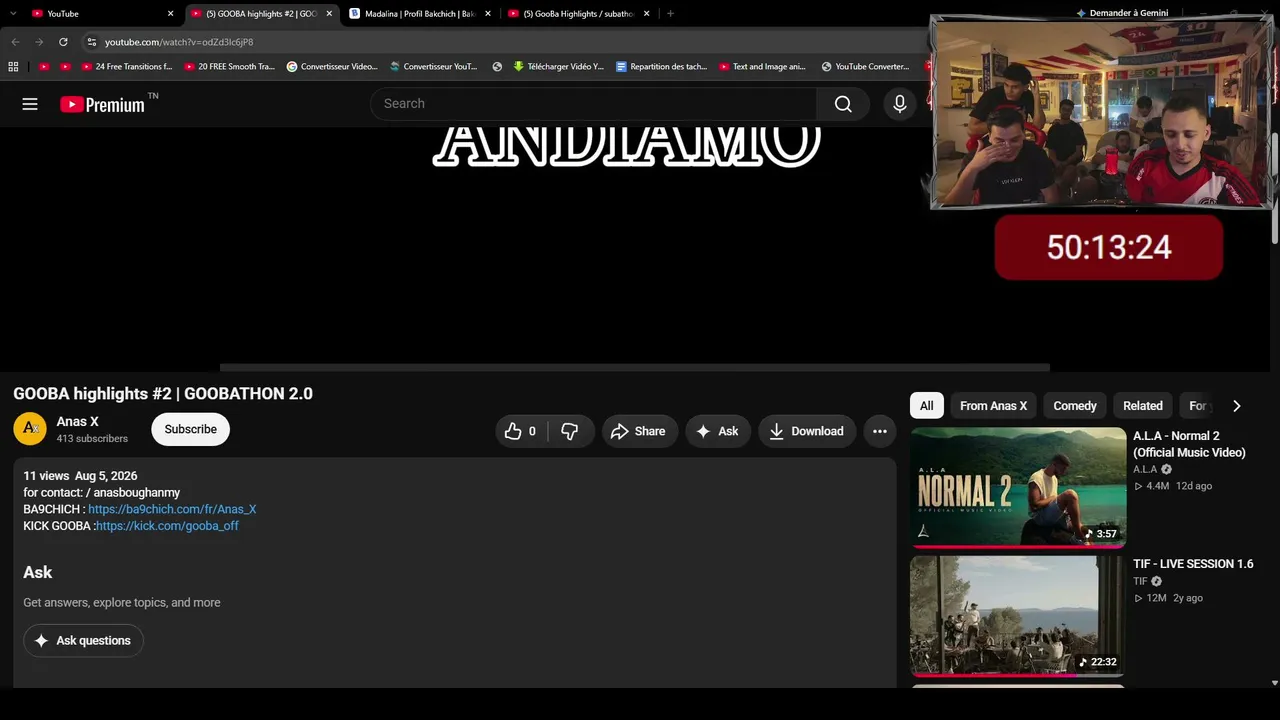Switch to the GooBa Highlights subathon tab

click(579, 14)
